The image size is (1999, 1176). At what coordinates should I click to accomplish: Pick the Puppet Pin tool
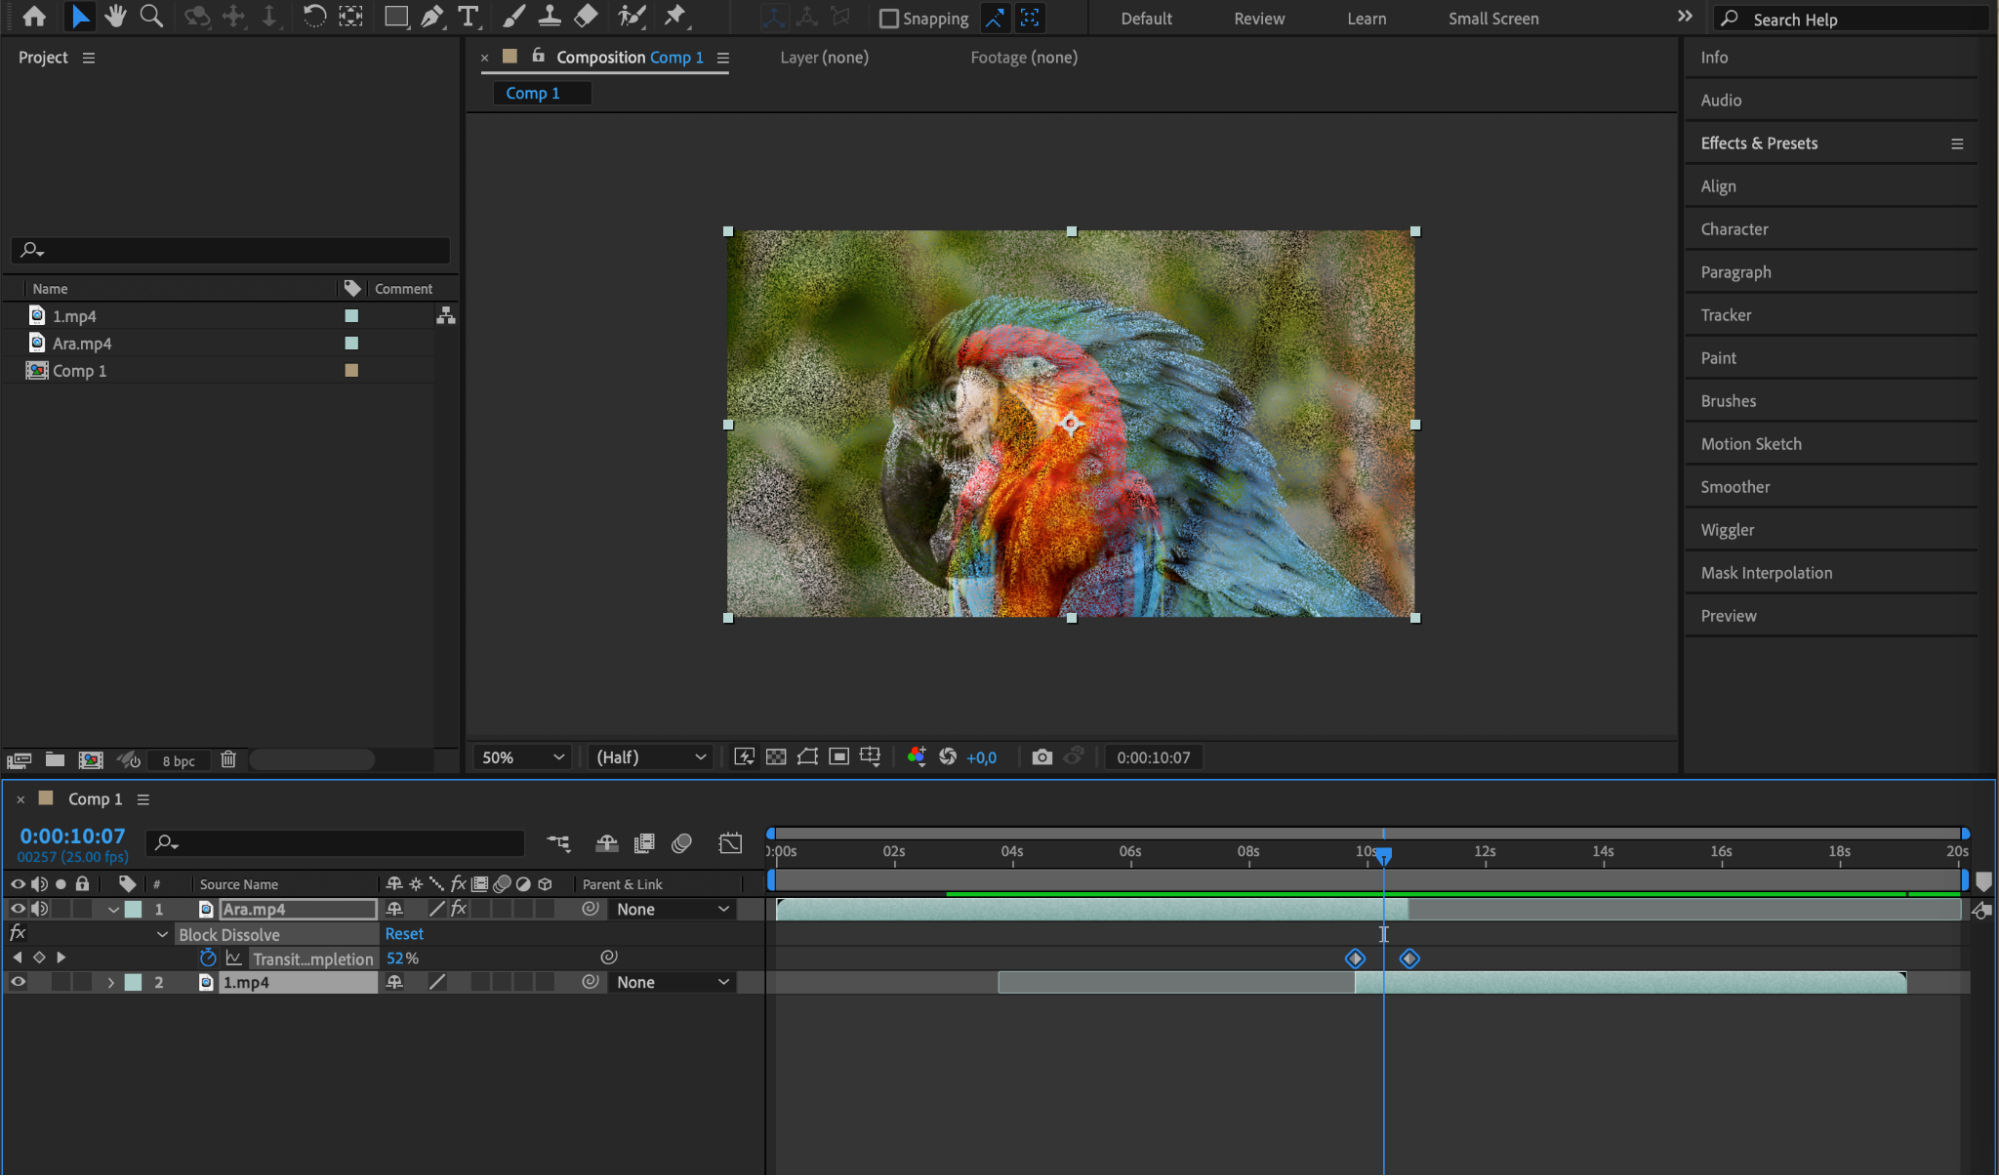coord(676,16)
